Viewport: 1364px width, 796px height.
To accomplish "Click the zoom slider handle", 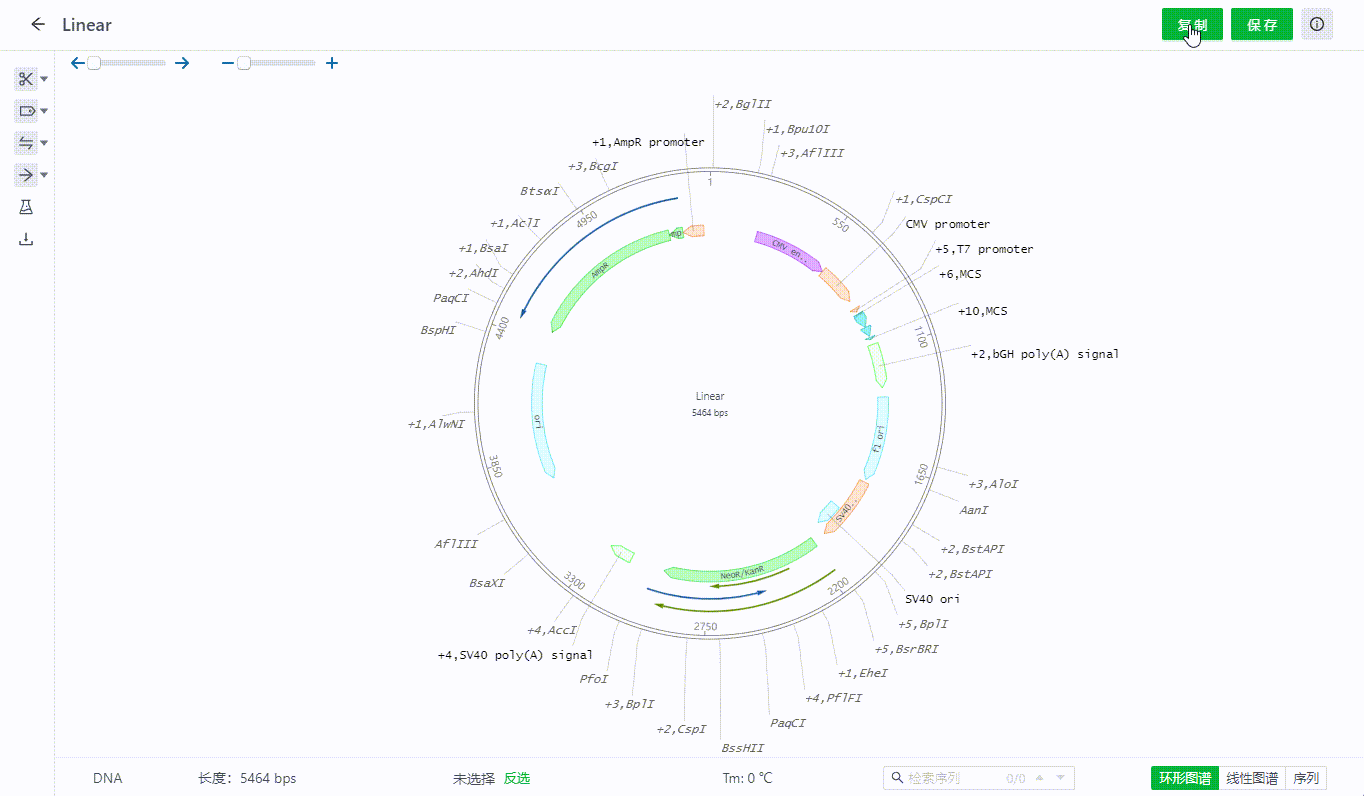I will point(244,63).
